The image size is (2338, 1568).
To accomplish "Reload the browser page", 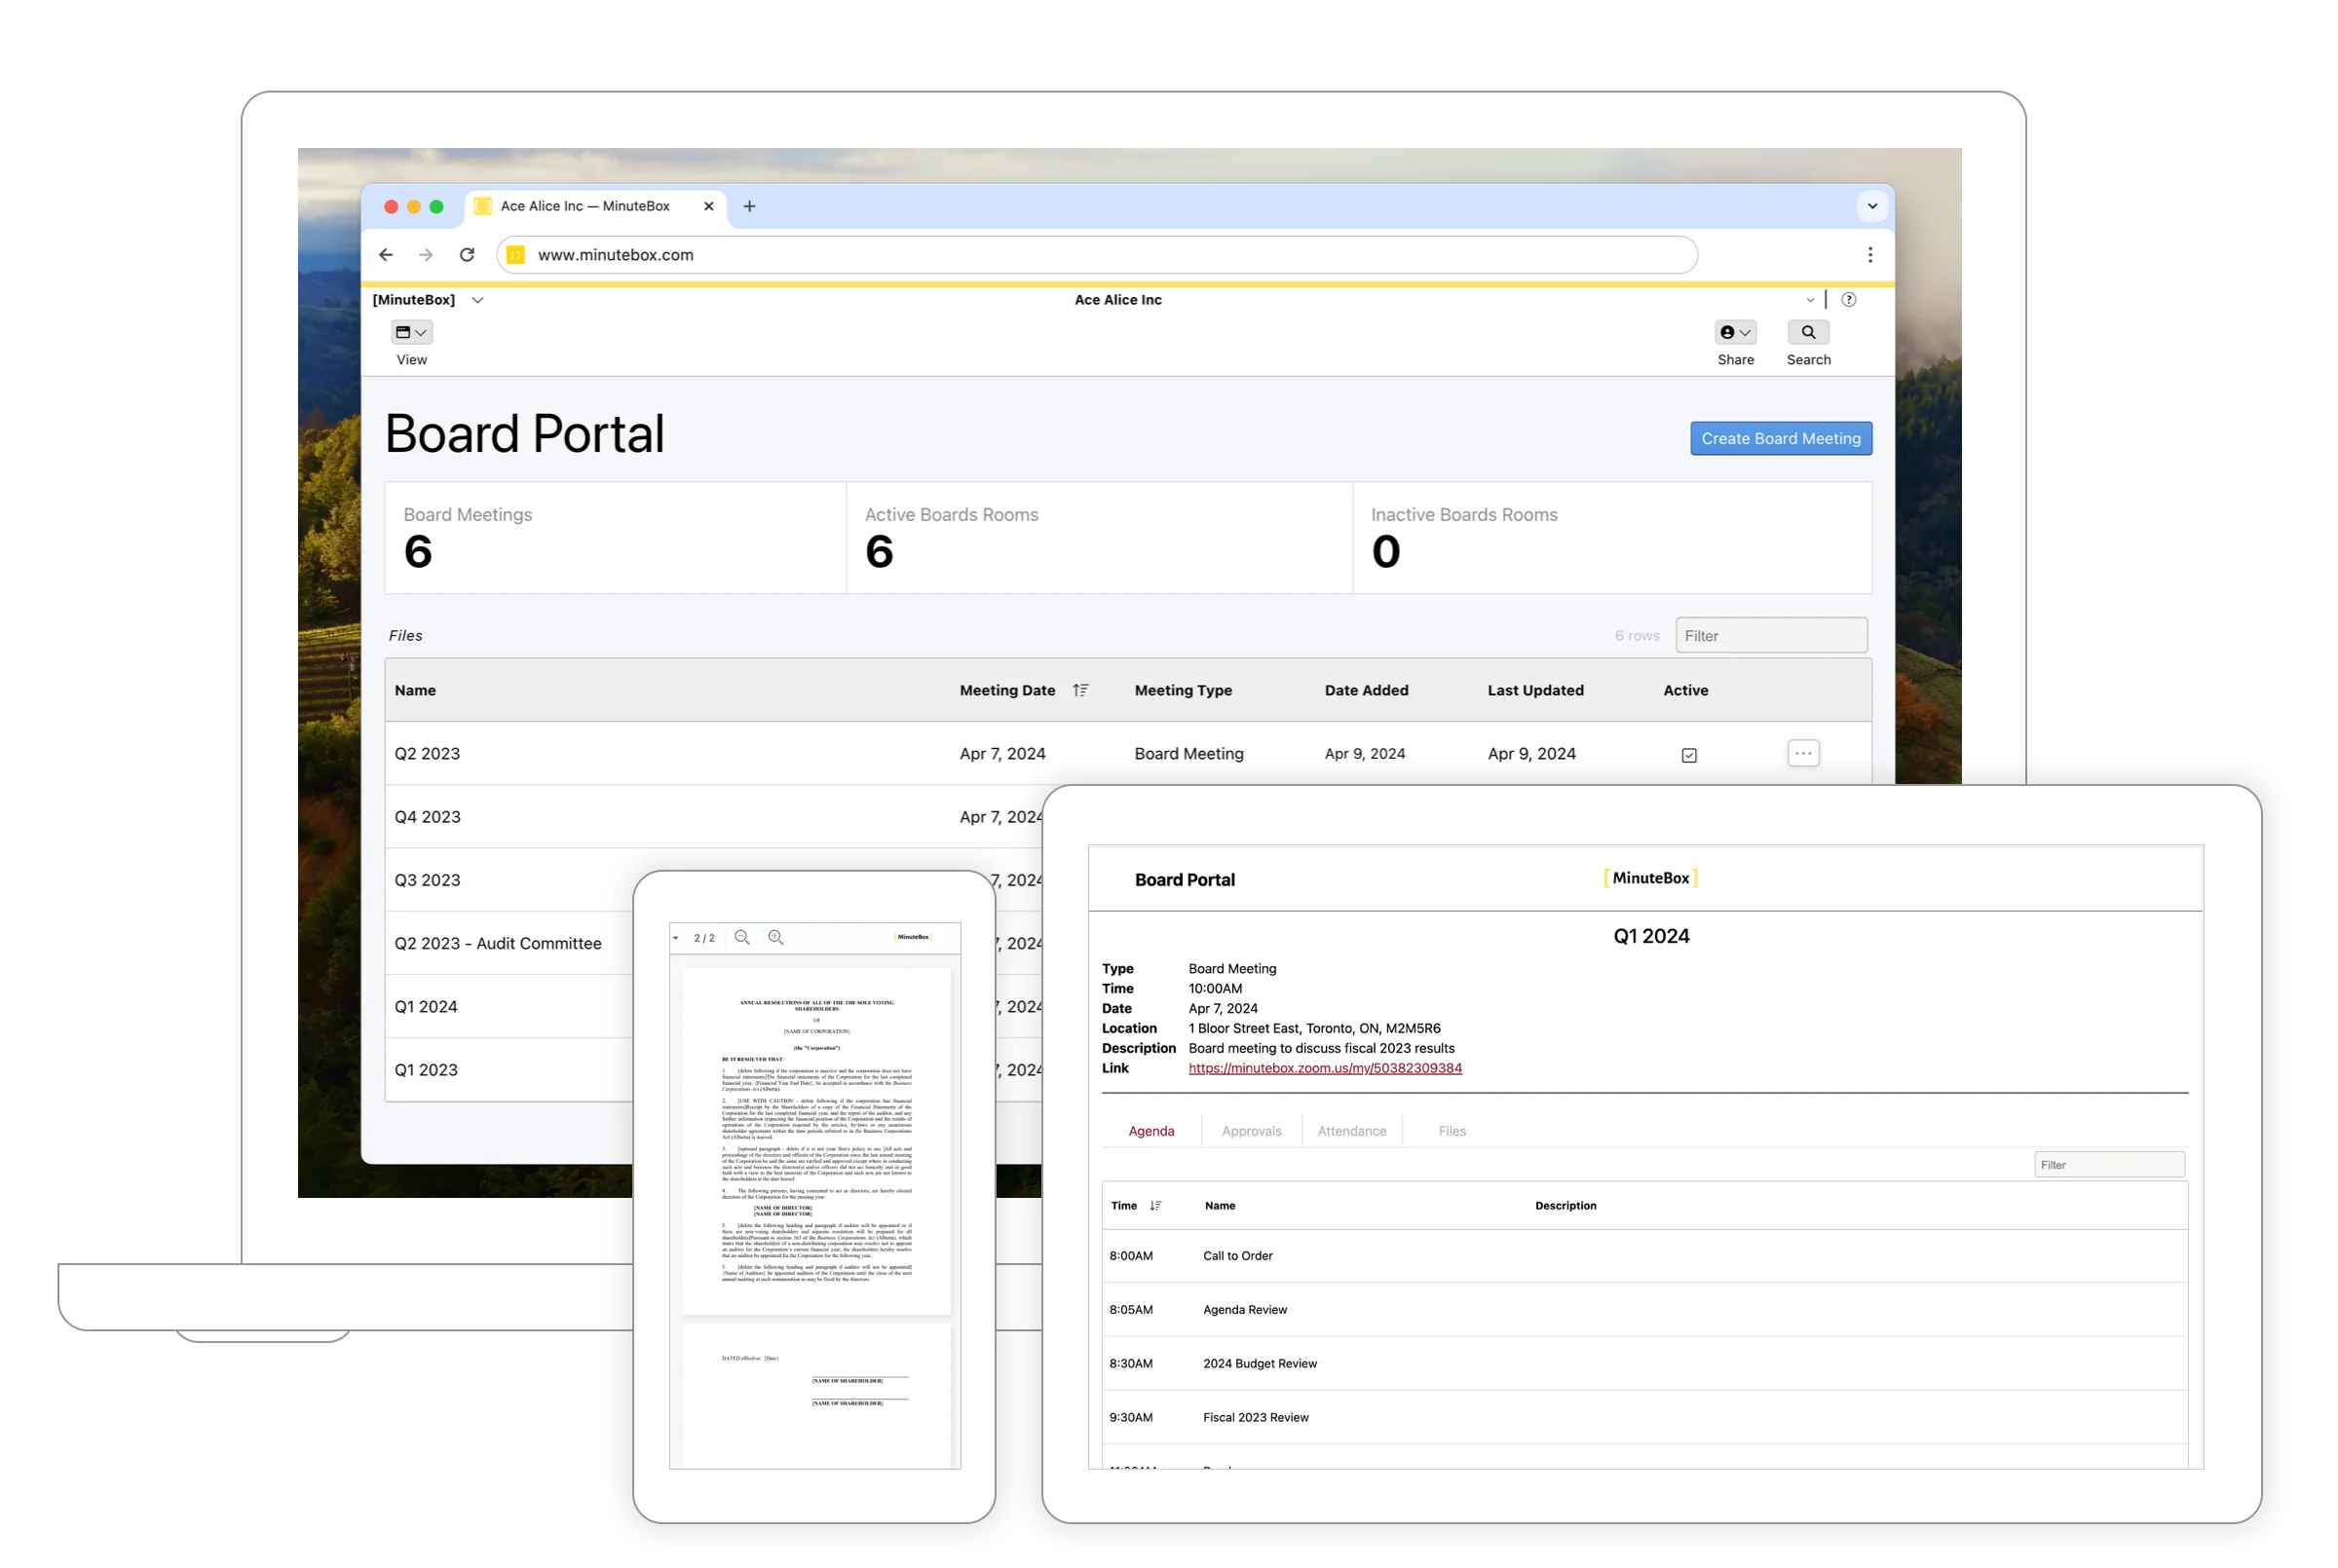I will [467, 255].
